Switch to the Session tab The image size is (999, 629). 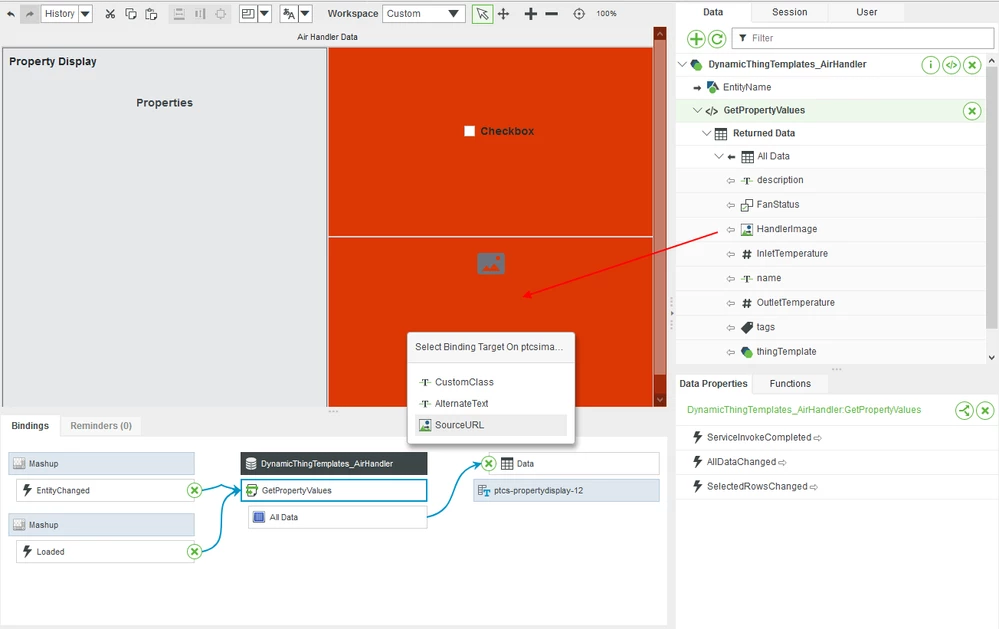789,12
